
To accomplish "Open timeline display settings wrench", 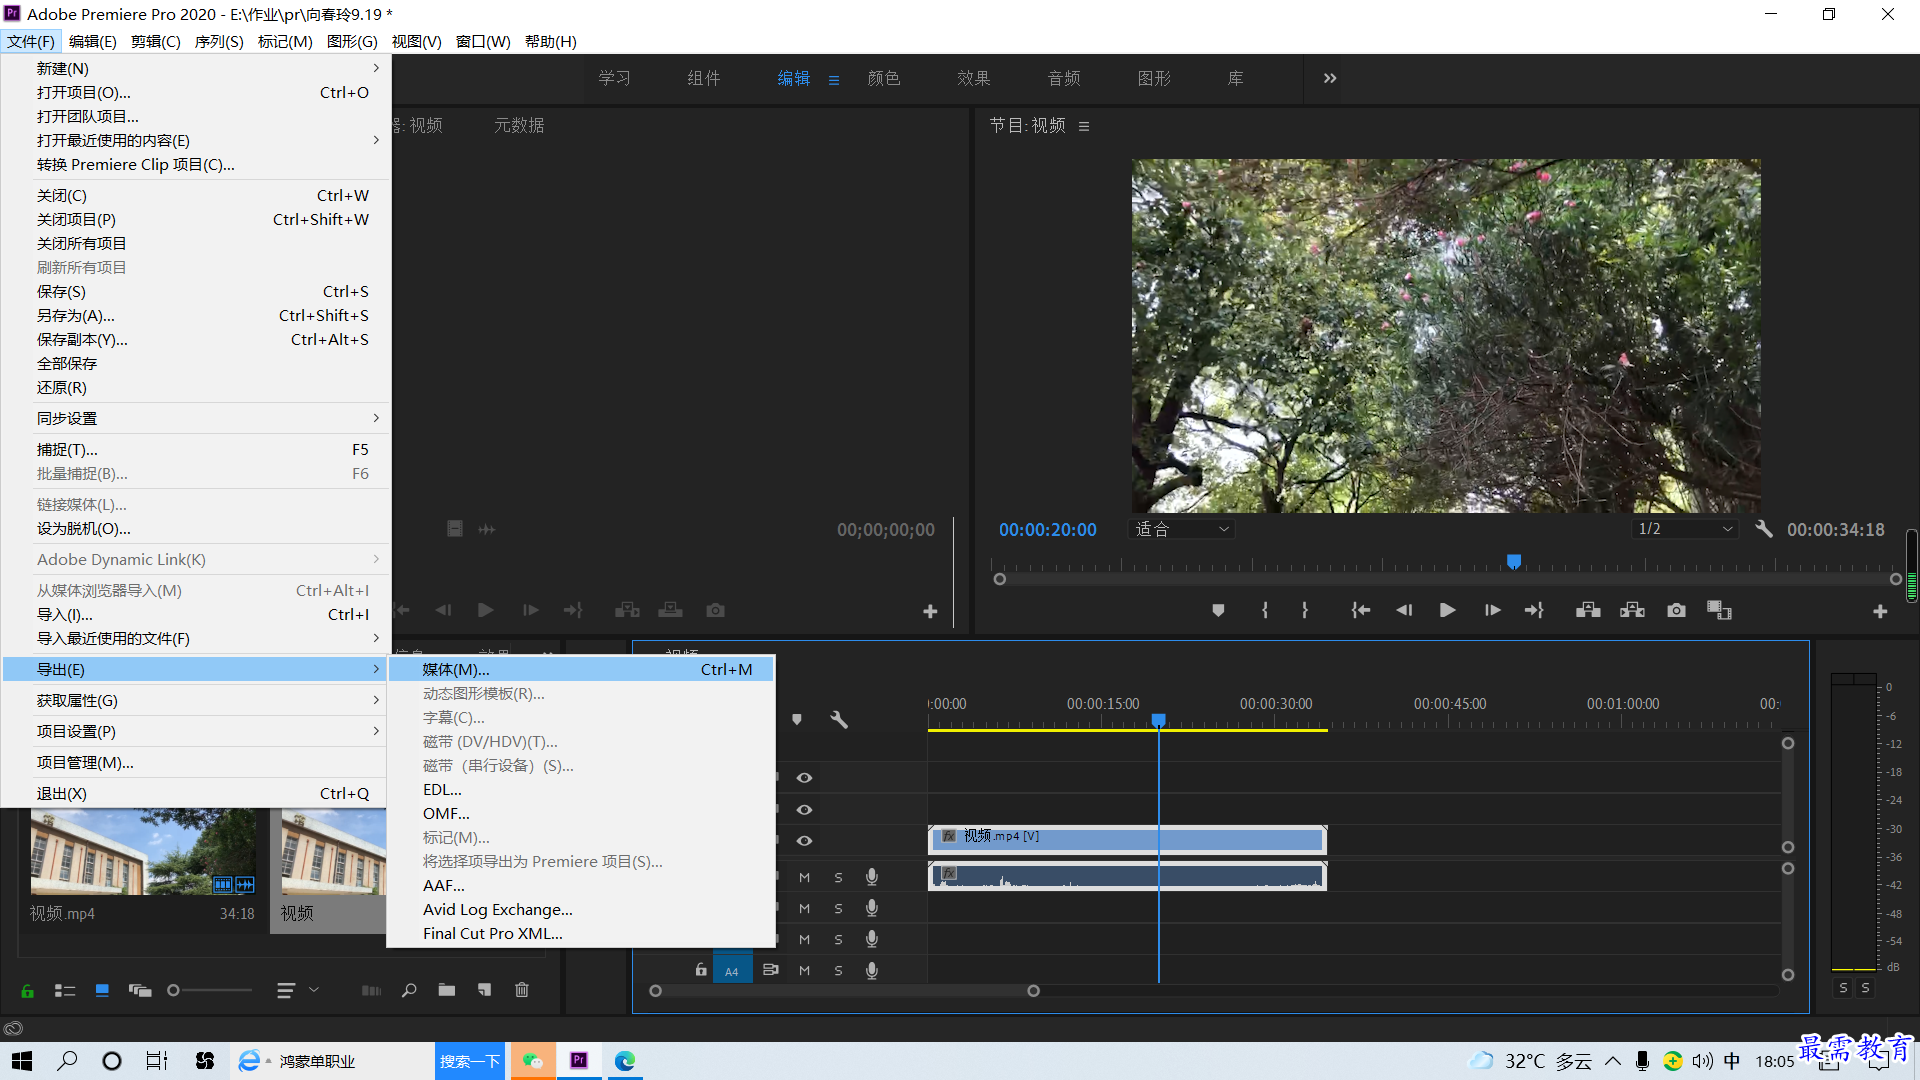I will pos(839,719).
